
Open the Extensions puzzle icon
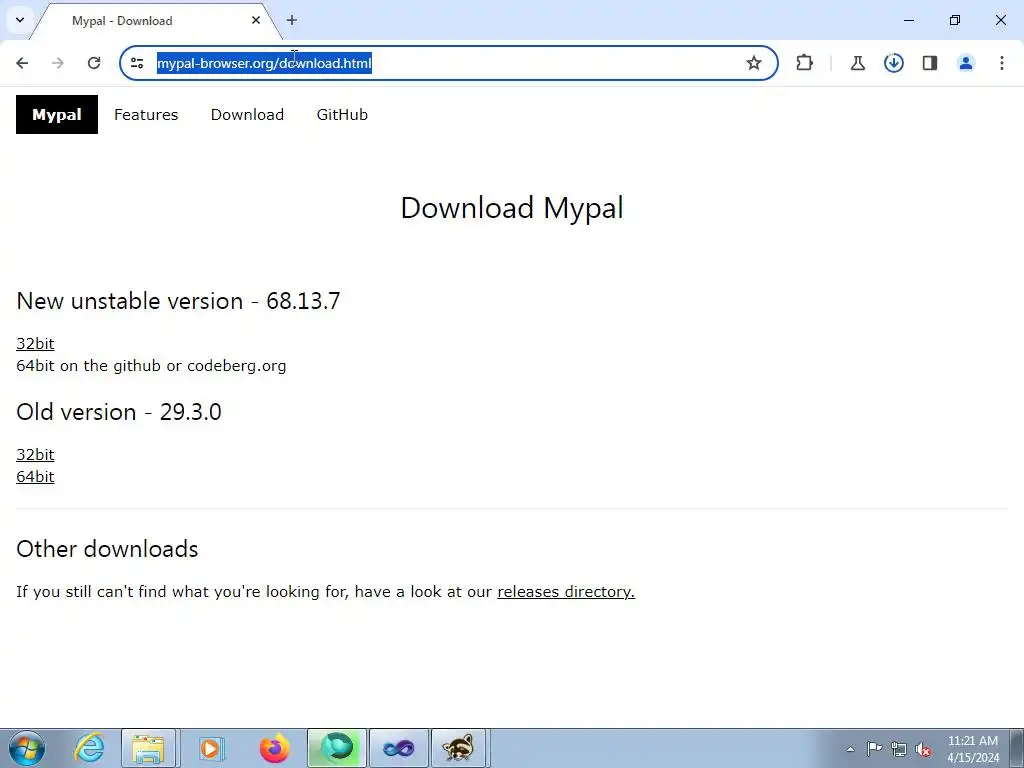805,63
